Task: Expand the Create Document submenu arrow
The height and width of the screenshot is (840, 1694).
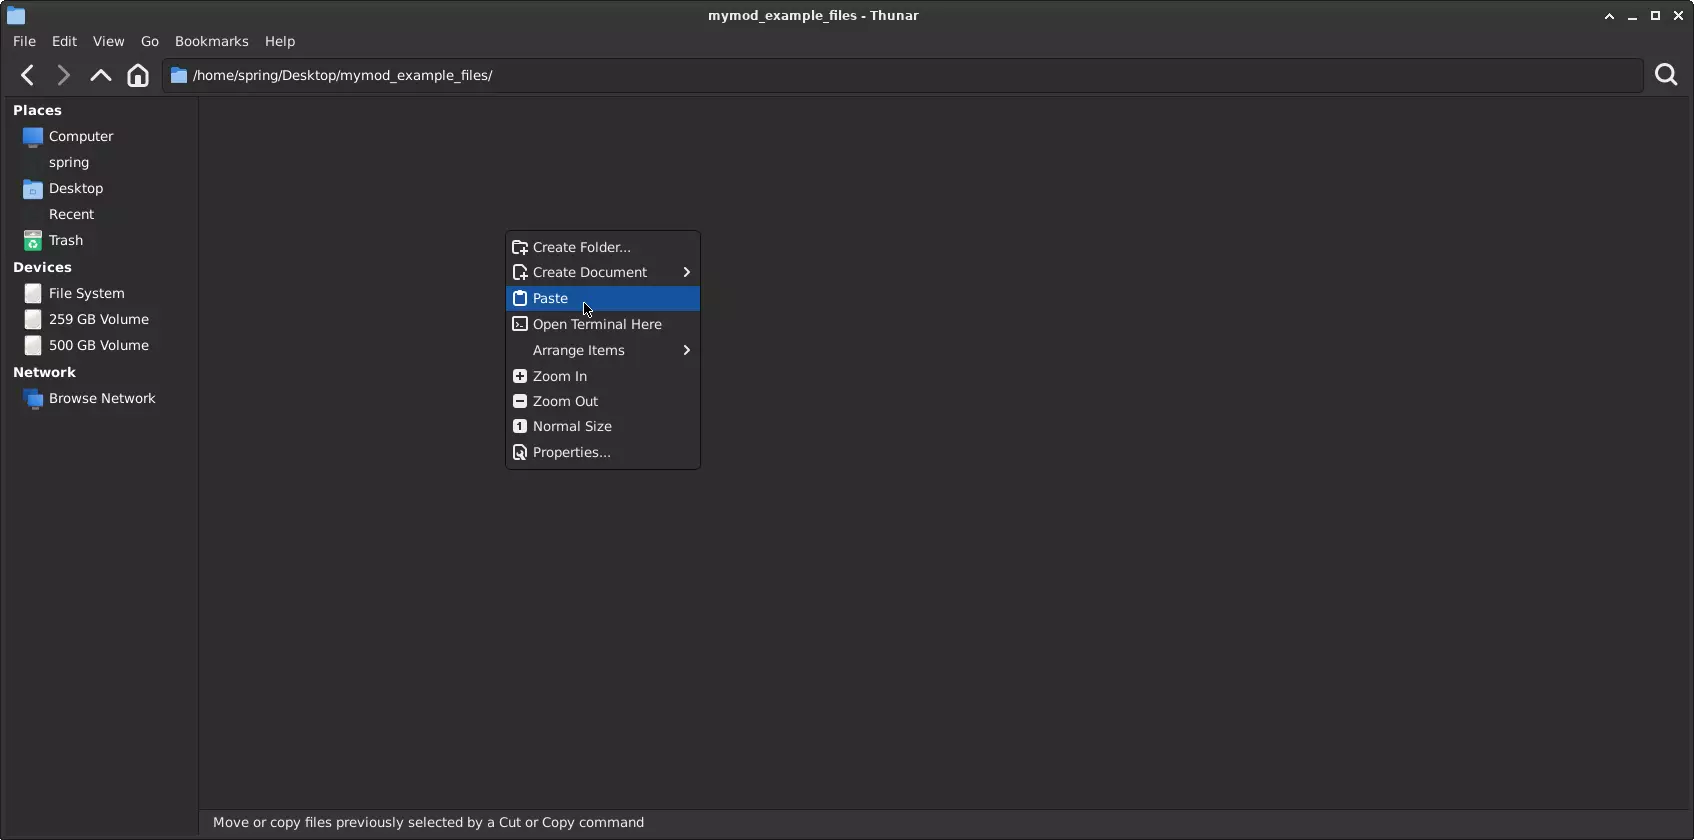Action: coord(687,272)
